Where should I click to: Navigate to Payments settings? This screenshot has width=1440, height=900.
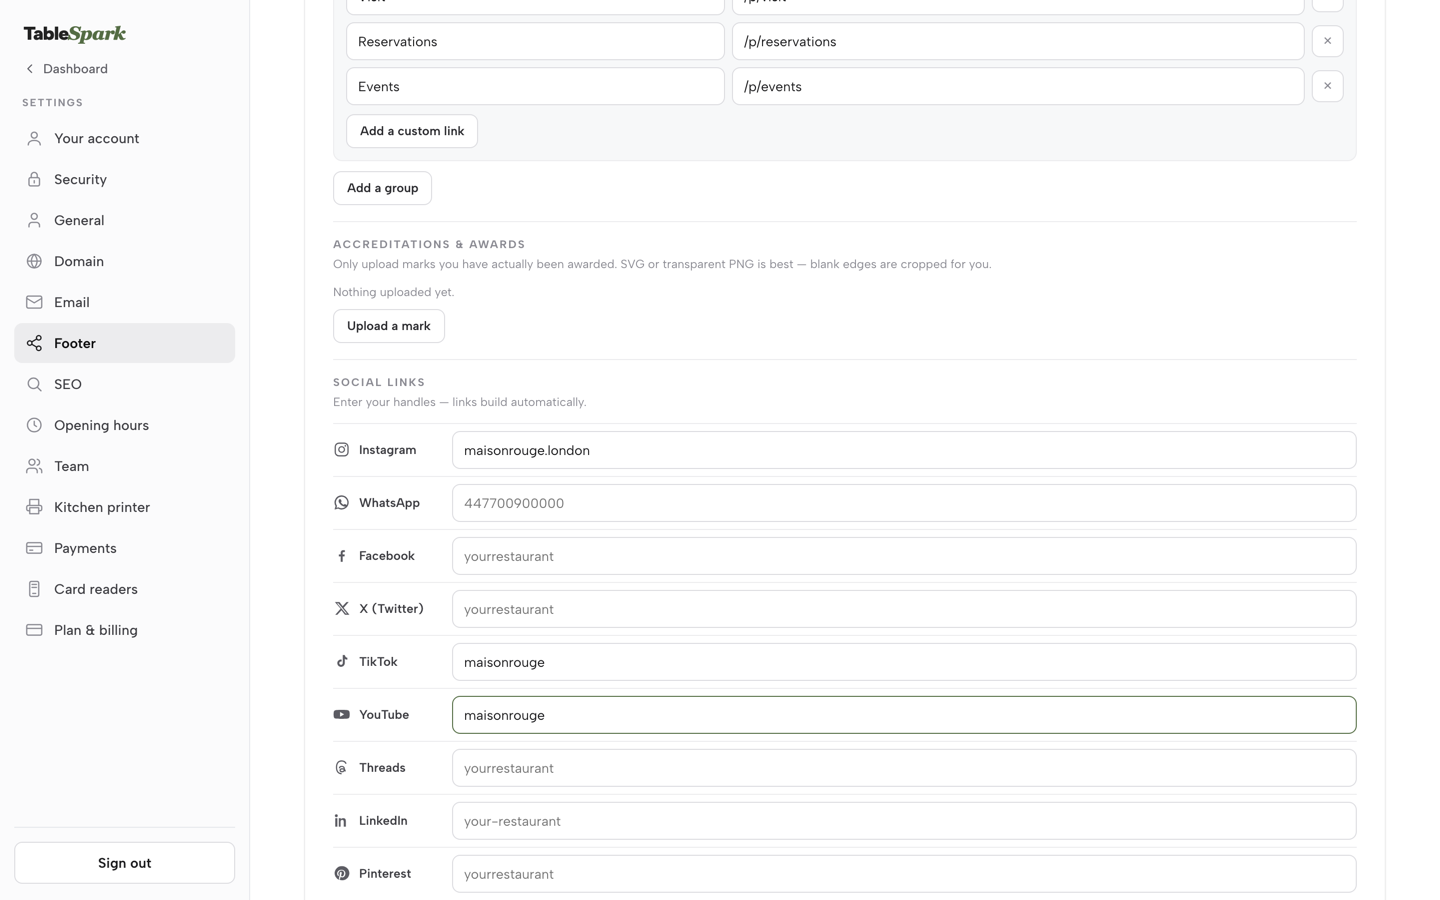(x=124, y=548)
